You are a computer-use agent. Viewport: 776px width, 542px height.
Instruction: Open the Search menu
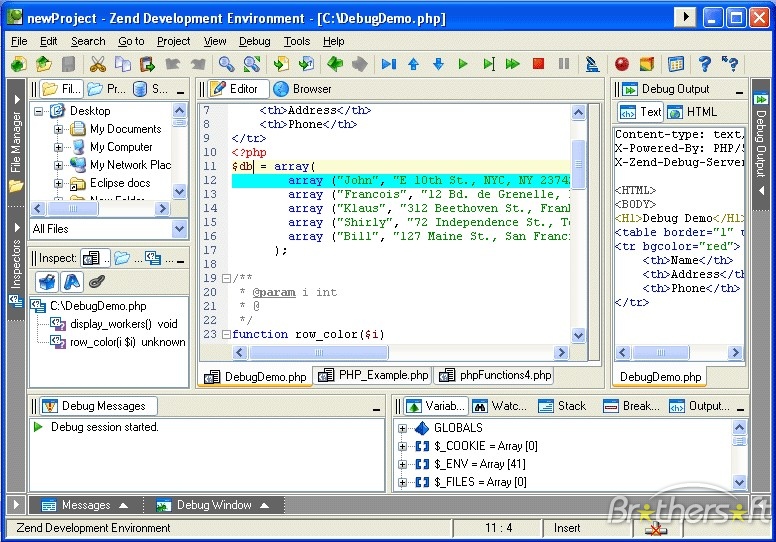click(88, 42)
